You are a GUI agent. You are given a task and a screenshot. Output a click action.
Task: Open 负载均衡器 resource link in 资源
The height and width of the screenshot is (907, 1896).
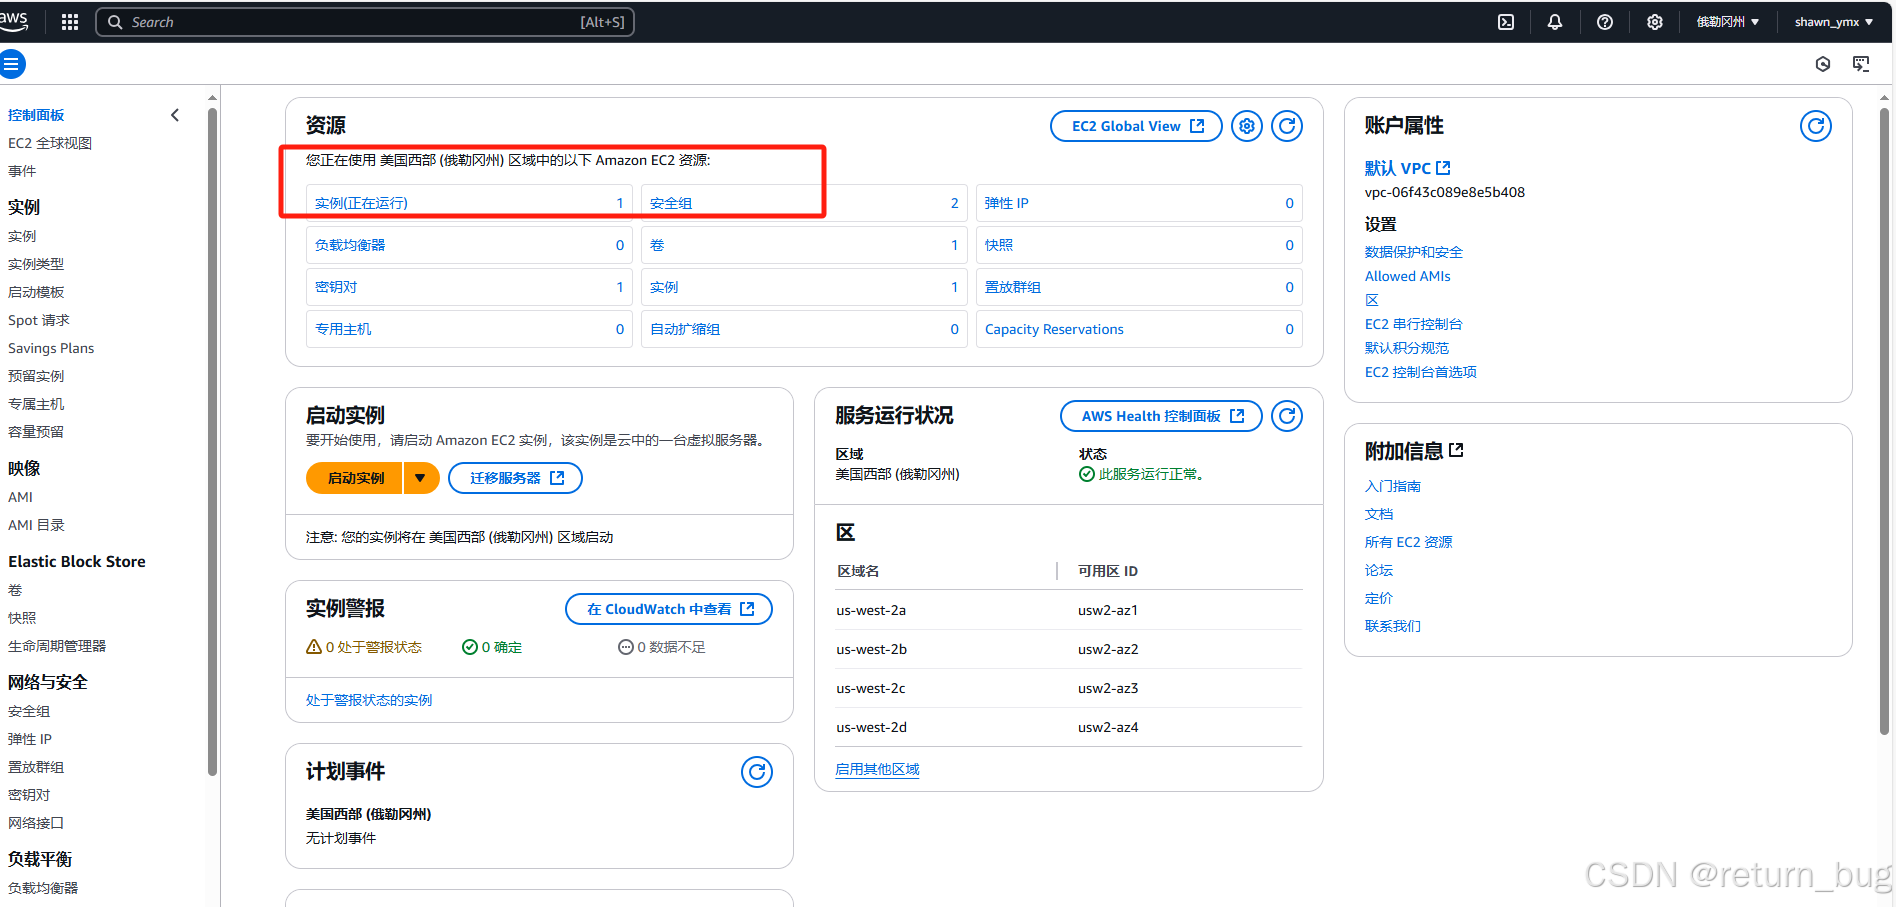point(350,245)
